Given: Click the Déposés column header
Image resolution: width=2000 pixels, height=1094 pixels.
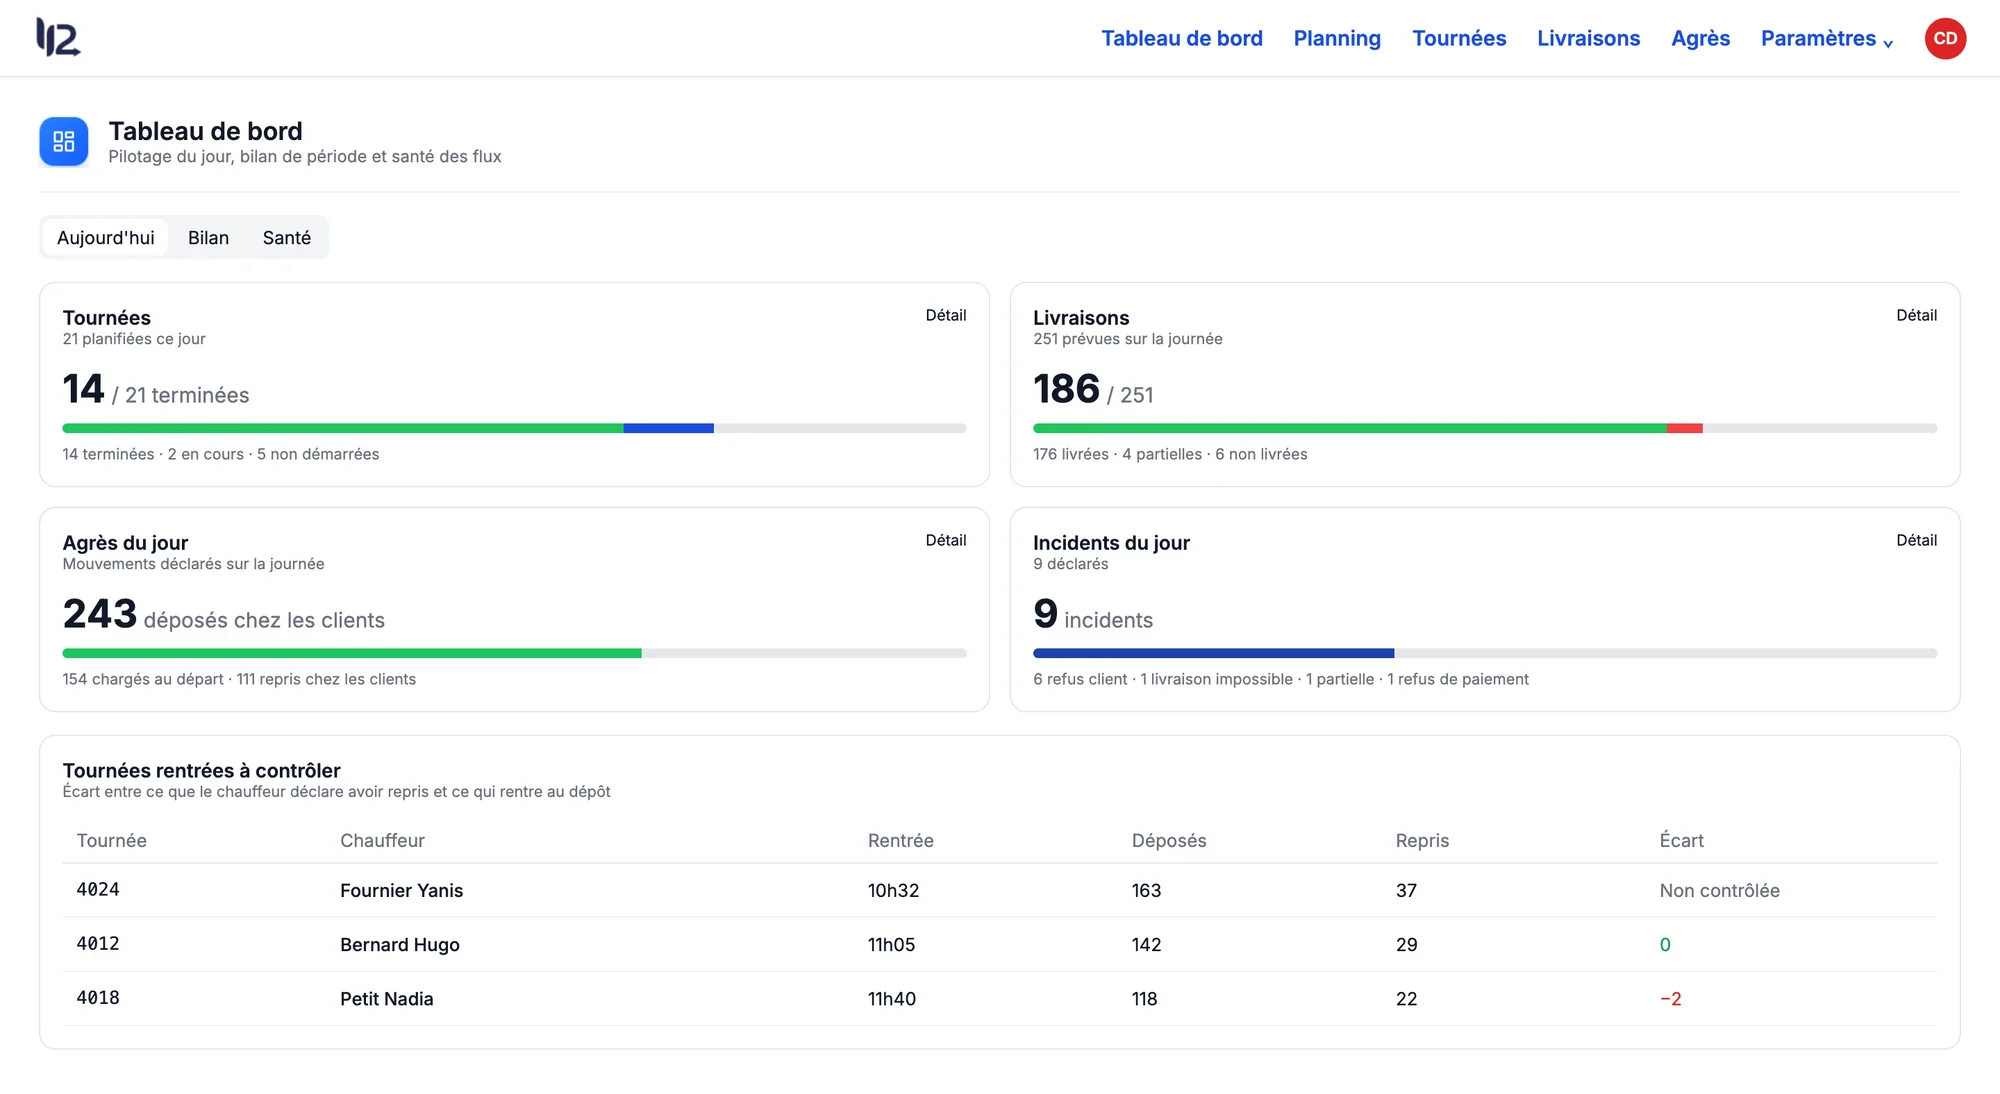Looking at the screenshot, I should click(x=1168, y=840).
